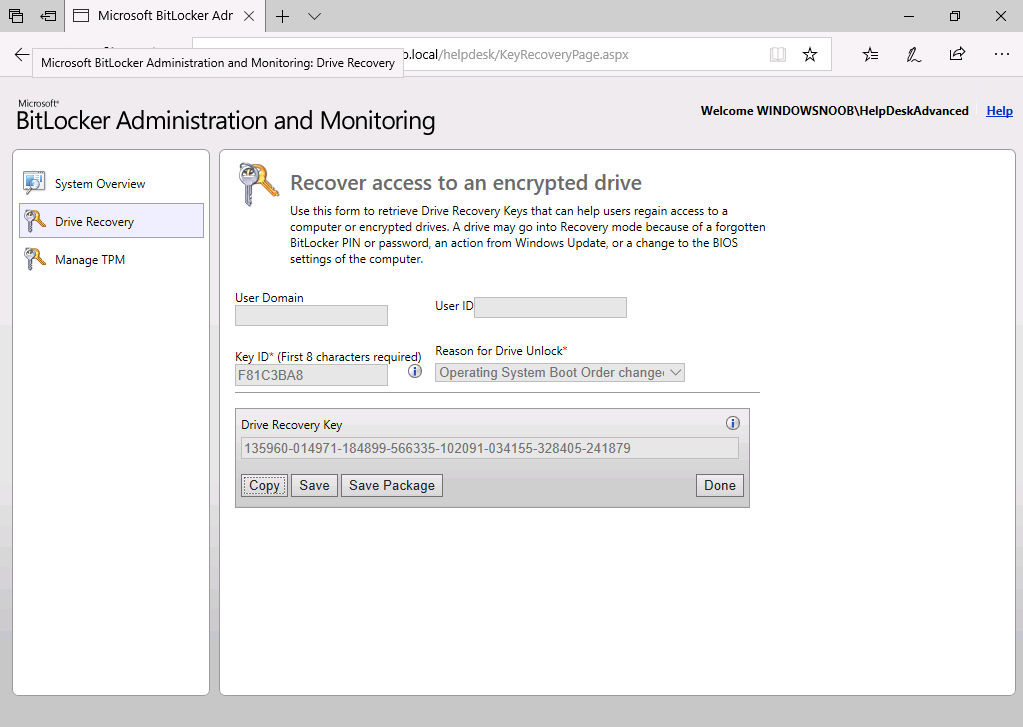
Task: Open the tabs set aside icon
Action: (16, 16)
